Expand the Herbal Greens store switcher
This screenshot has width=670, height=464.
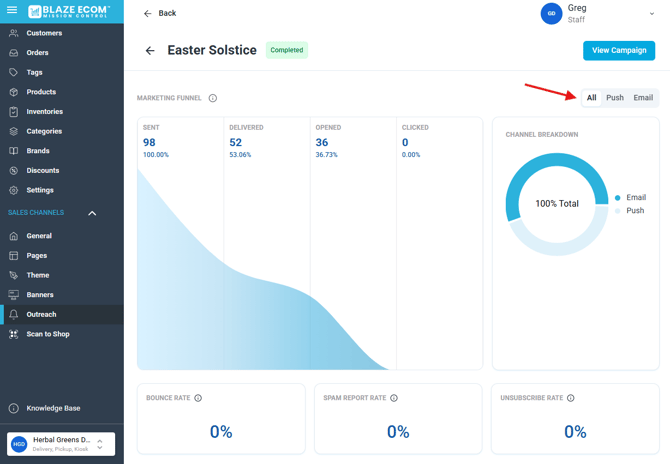100,444
